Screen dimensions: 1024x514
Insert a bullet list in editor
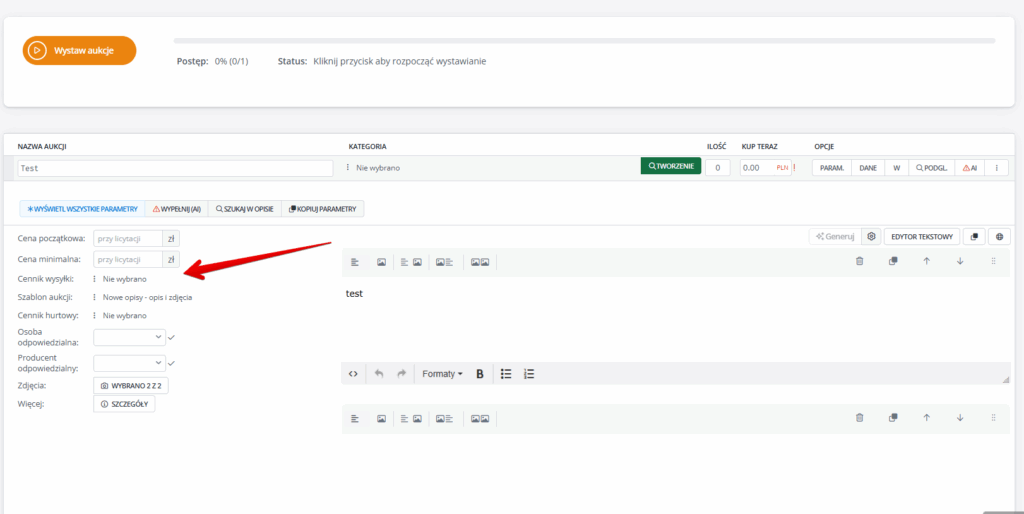click(x=506, y=374)
